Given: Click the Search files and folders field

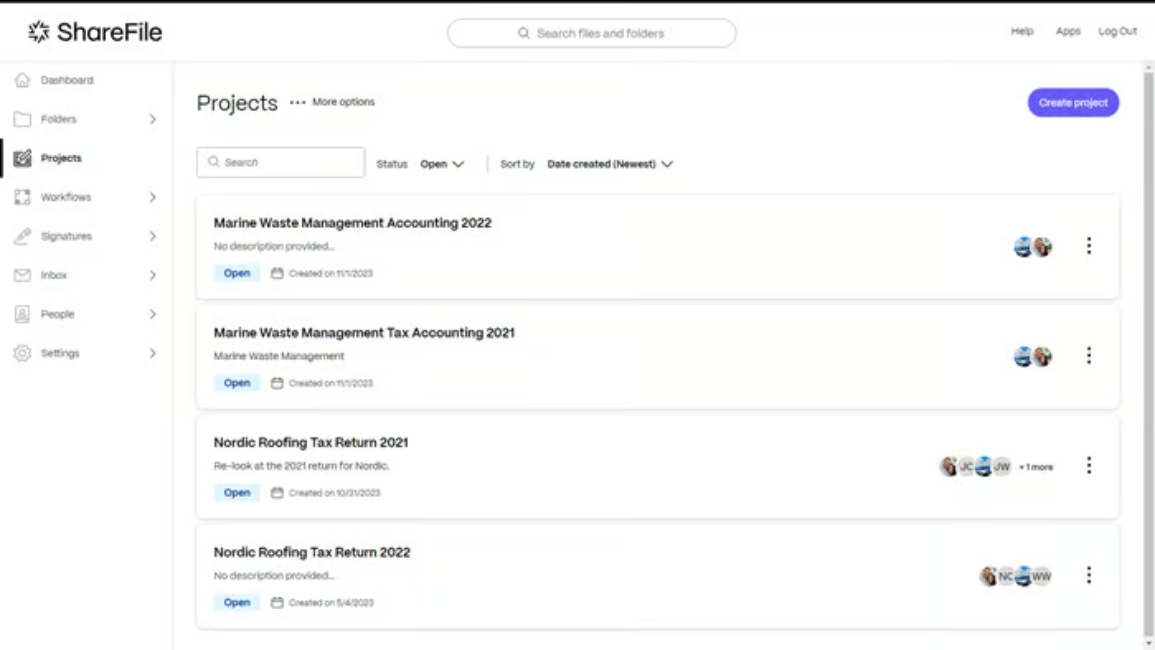Looking at the screenshot, I should (591, 33).
